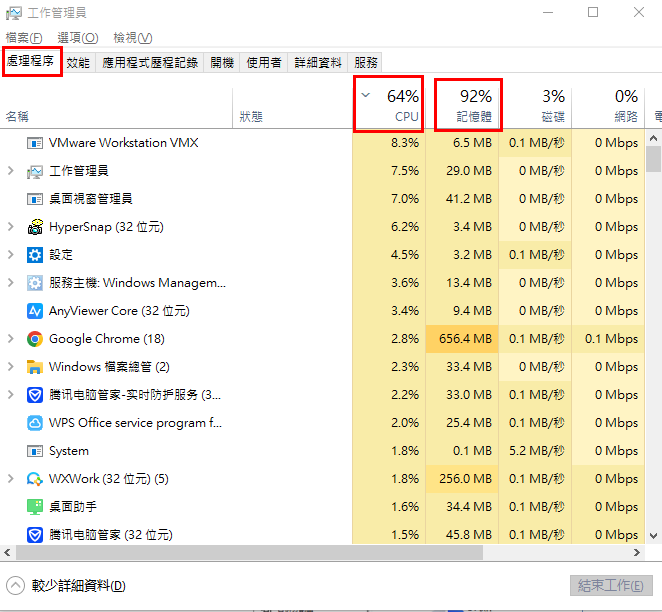Click the vertical scrollbar up arrow
Image resolution: width=662 pixels, height=612 pixels.
coord(654,138)
